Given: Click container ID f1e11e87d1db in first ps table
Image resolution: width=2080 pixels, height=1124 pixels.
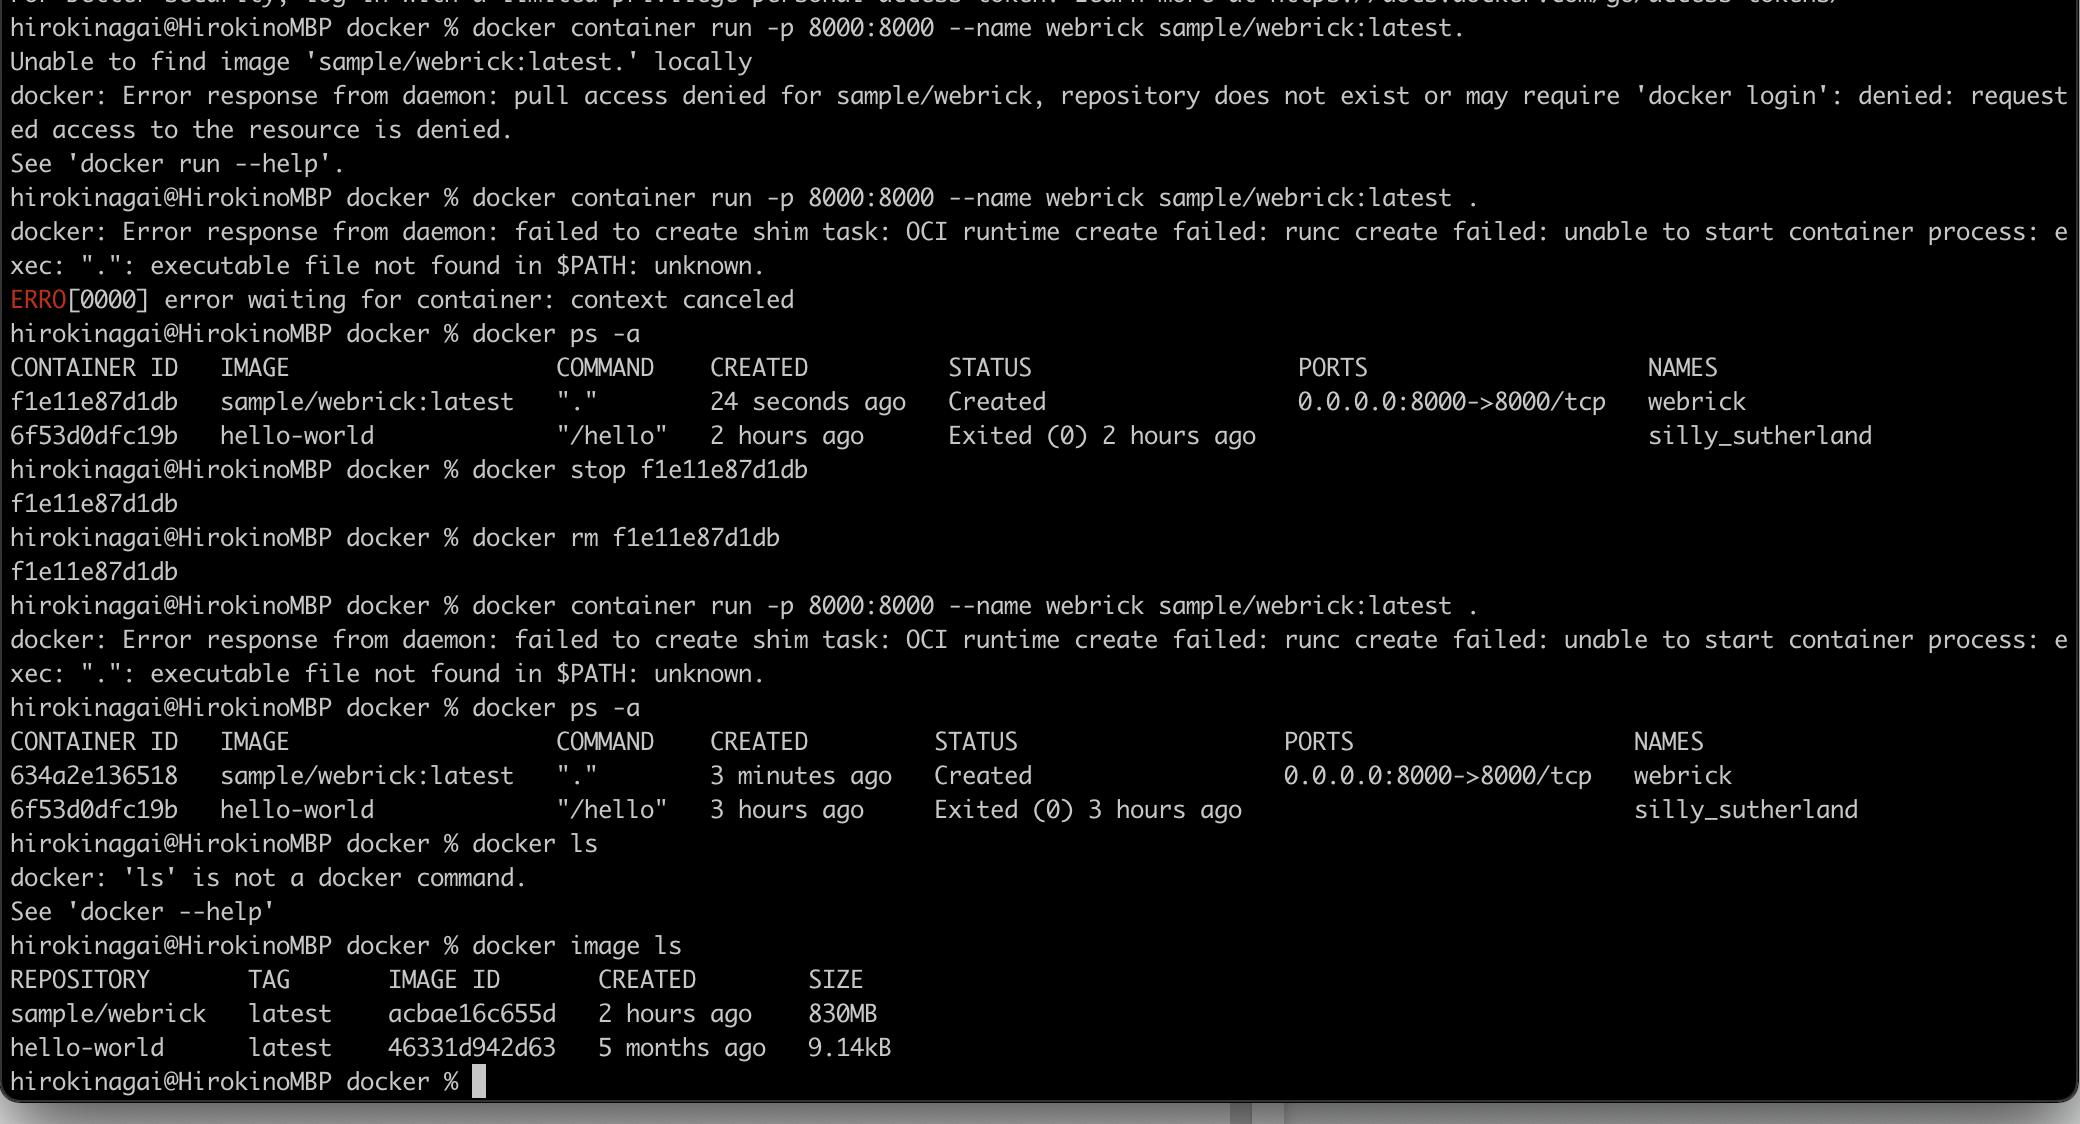Looking at the screenshot, I should pyautogui.click(x=94, y=402).
